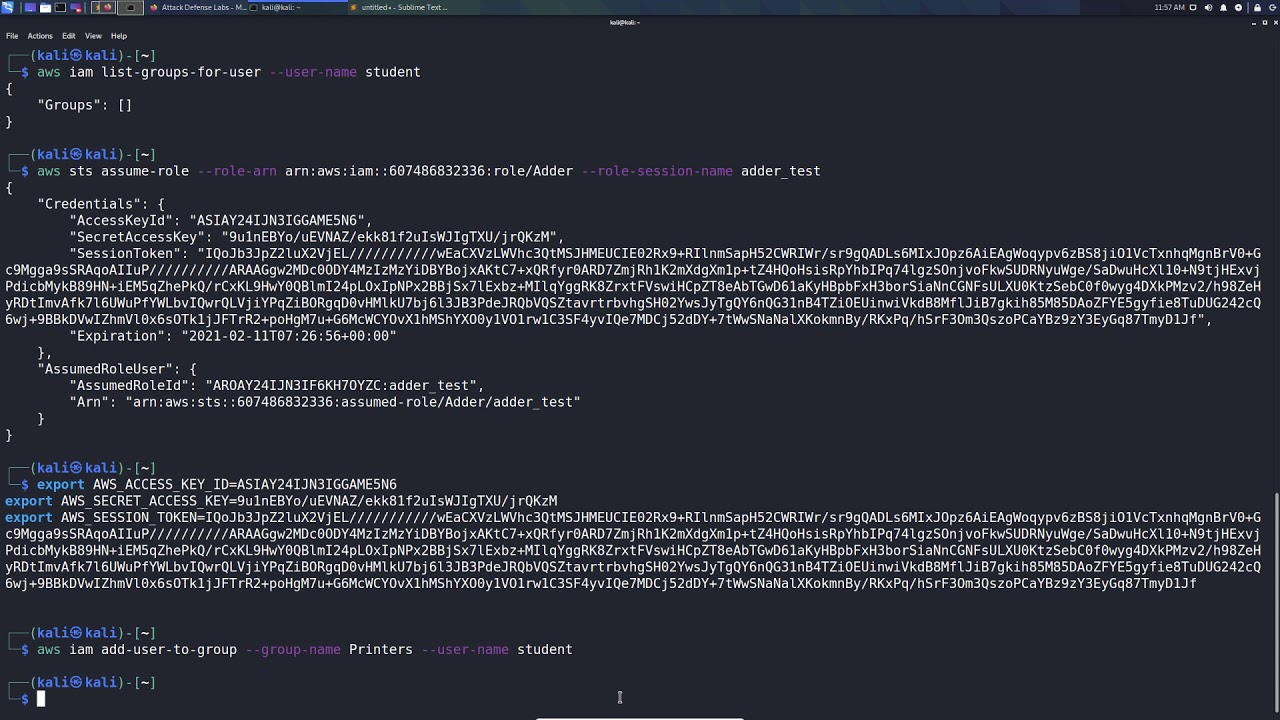The image size is (1280, 720).
Task: Maximize the terminal window
Action: [x=1265, y=22]
